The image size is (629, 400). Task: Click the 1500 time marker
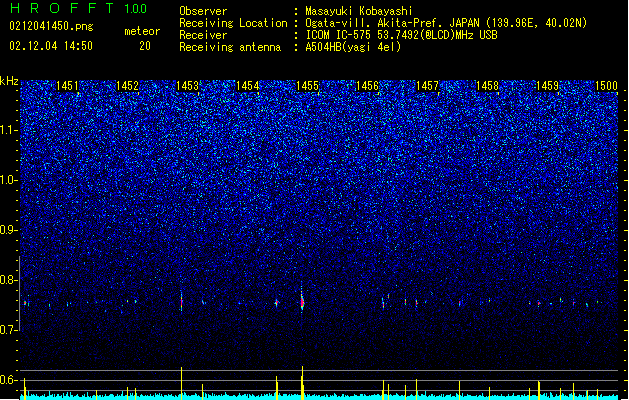606,86
